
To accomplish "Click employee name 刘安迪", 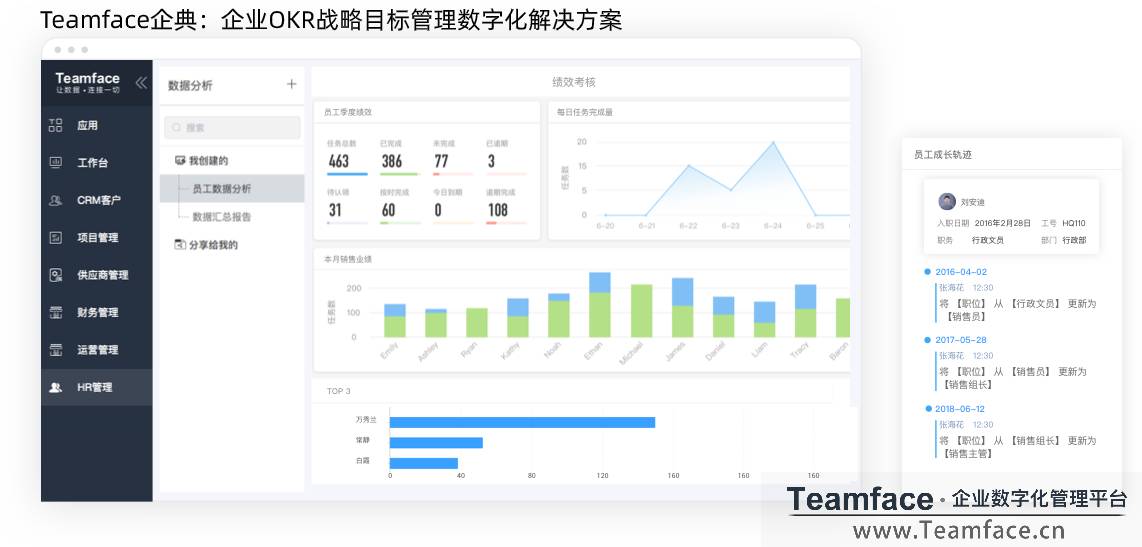I will click(972, 202).
